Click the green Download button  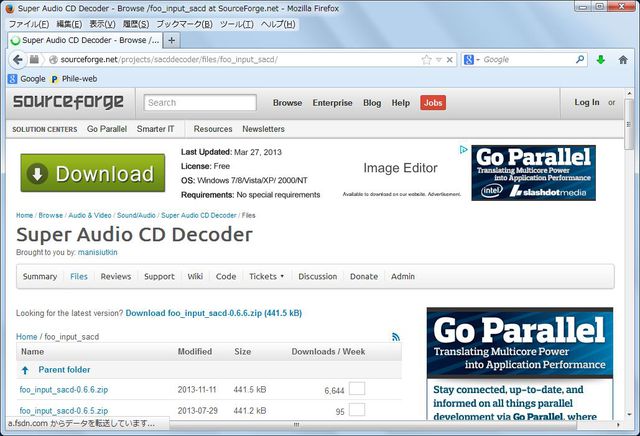(93, 173)
